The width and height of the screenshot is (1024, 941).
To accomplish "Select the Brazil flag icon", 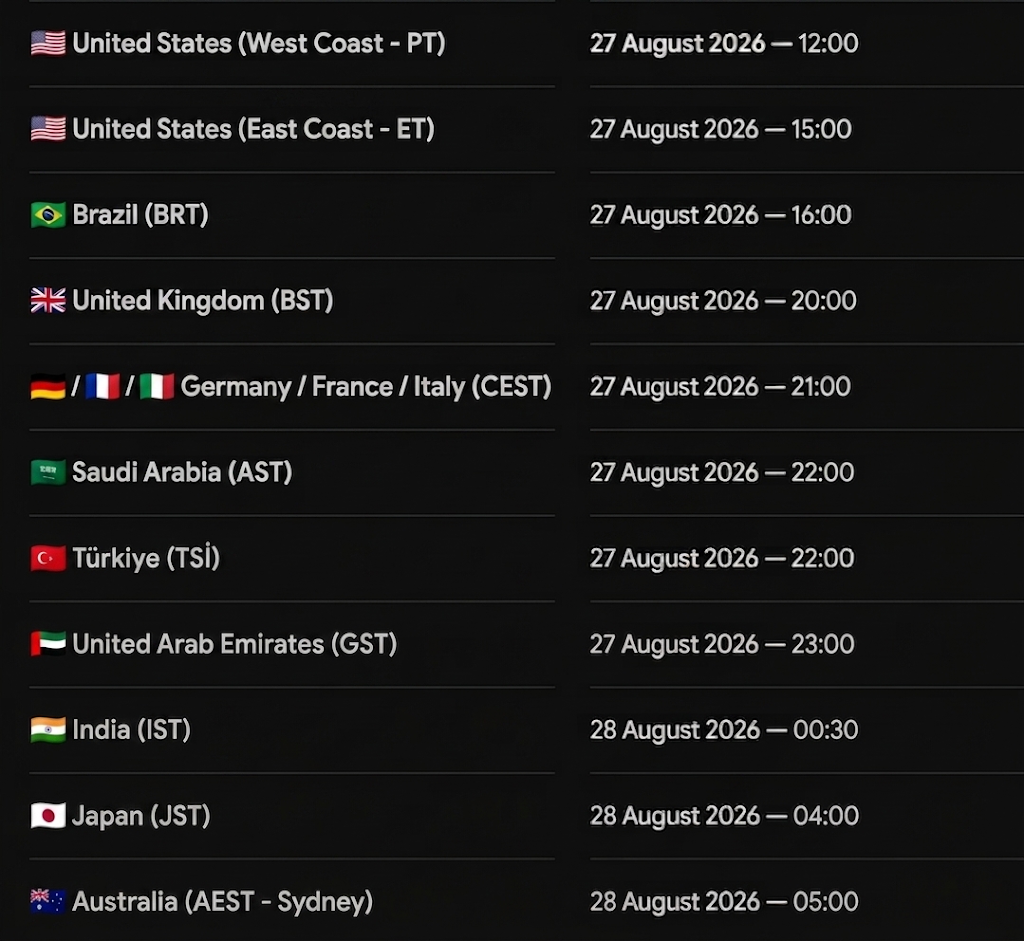I will [48, 215].
